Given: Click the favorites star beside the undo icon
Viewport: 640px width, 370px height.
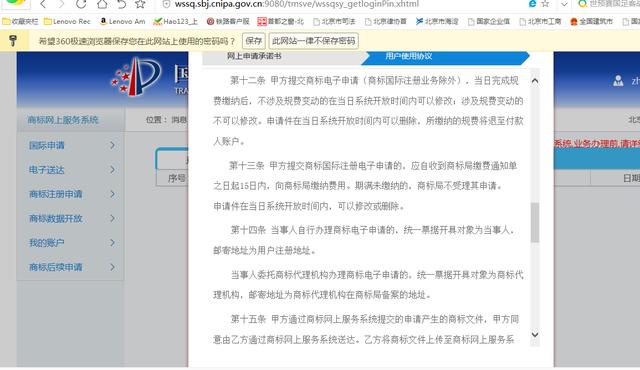Looking at the screenshot, I should click(x=140, y=4).
